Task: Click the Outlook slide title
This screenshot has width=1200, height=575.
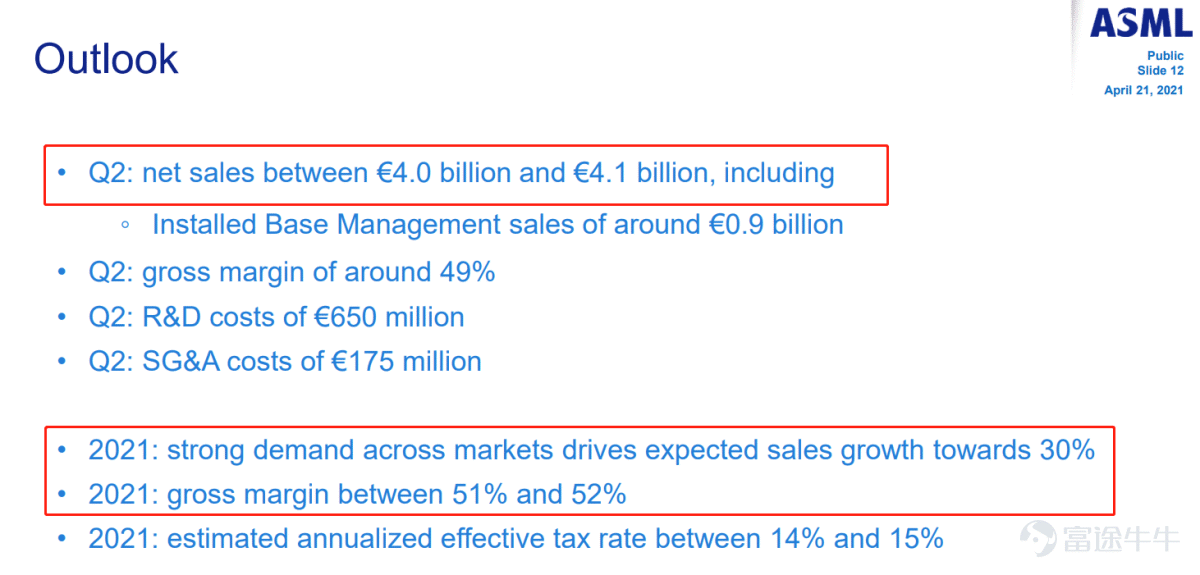Action: point(106,59)
